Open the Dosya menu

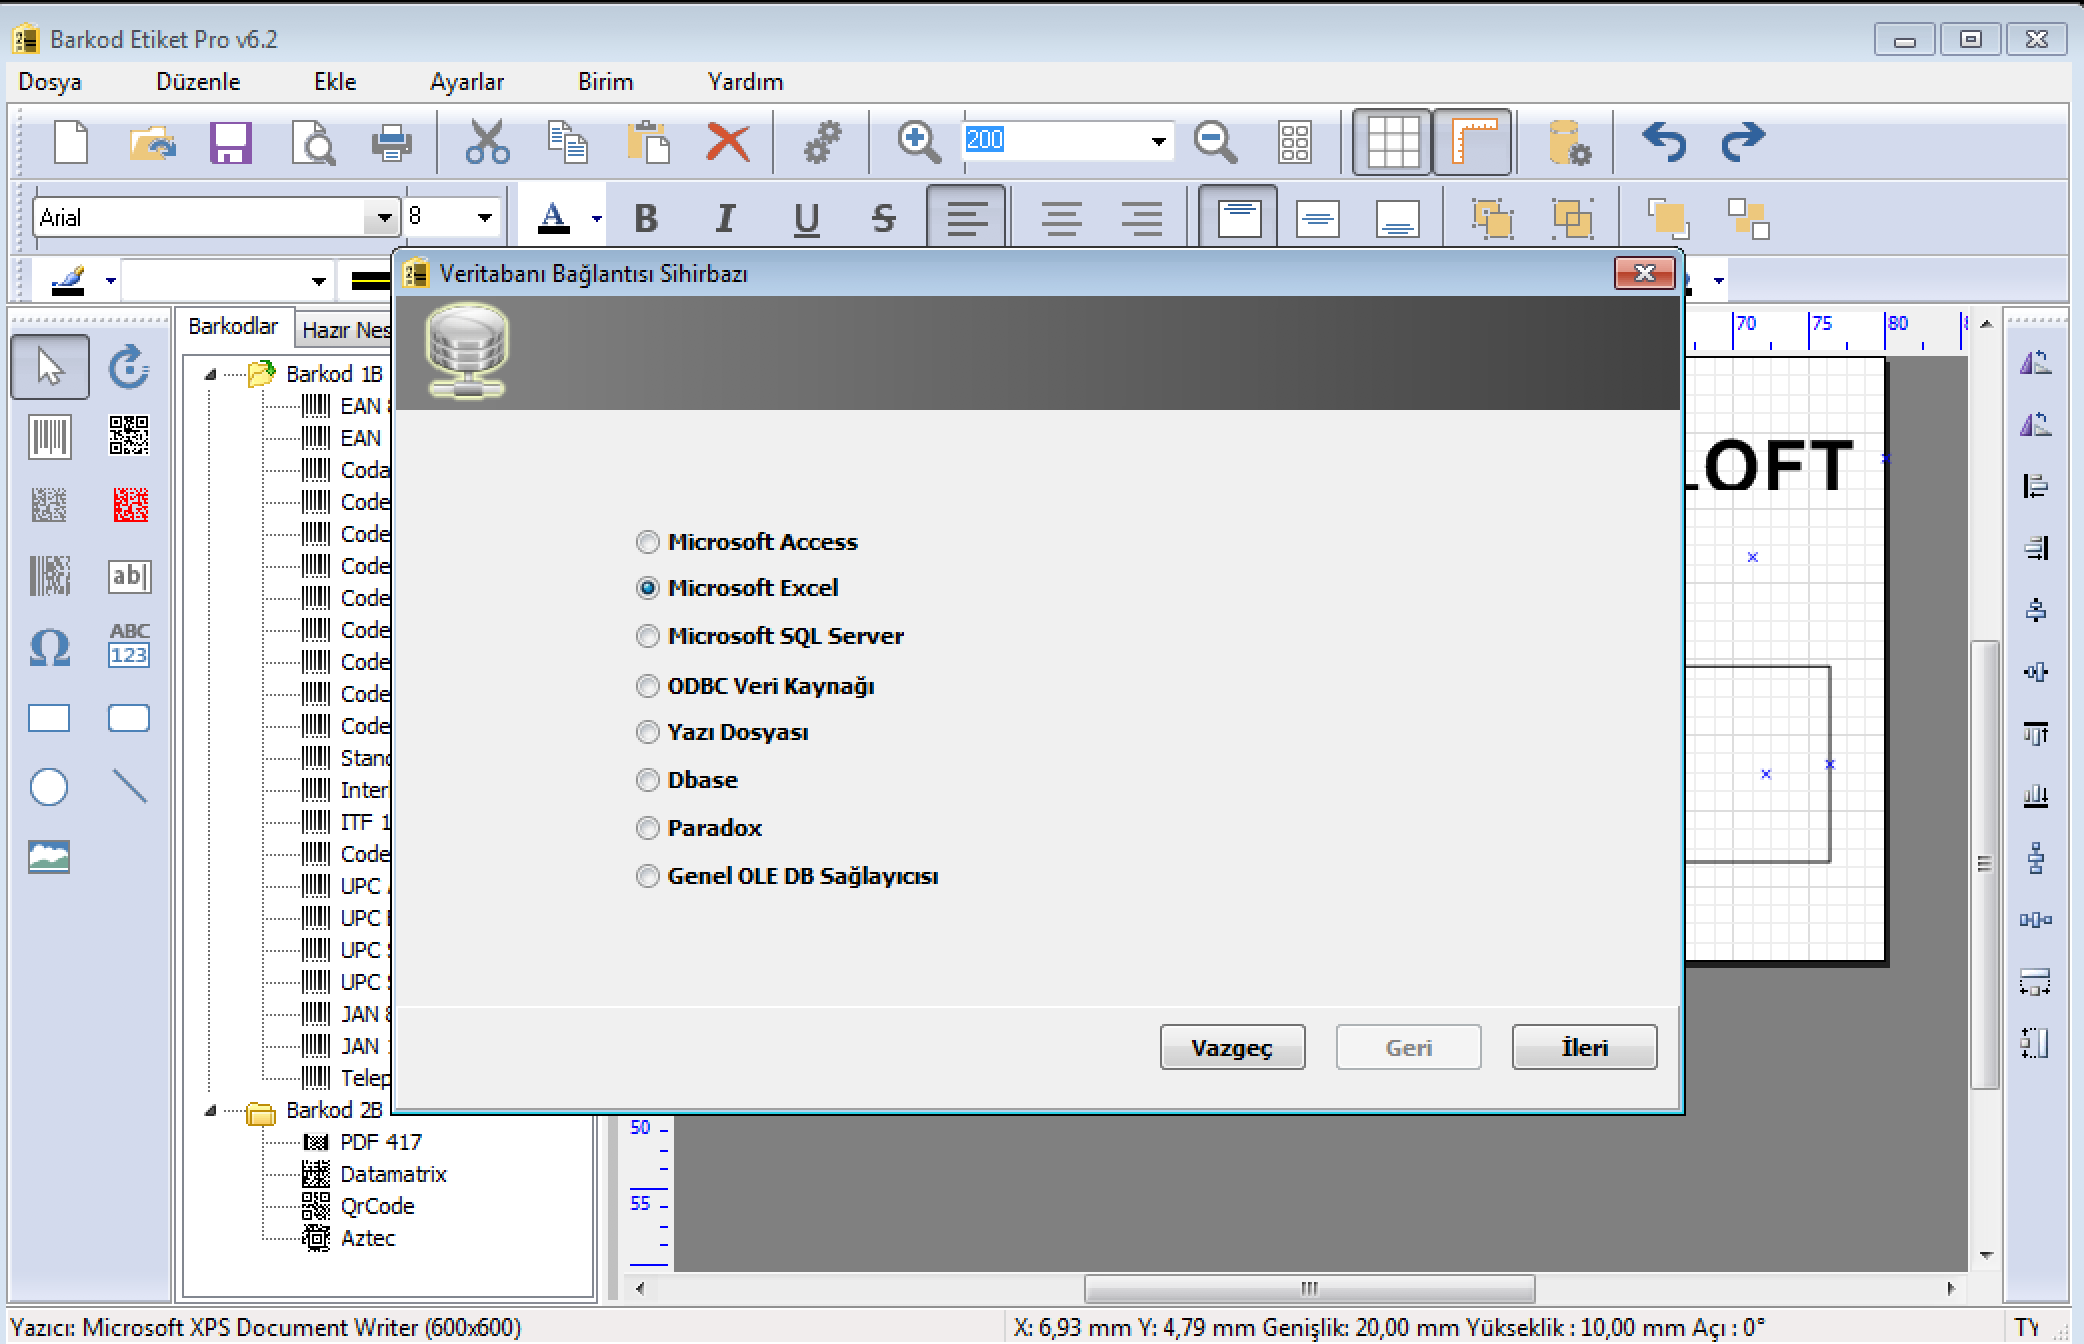[x=50, y=82]
